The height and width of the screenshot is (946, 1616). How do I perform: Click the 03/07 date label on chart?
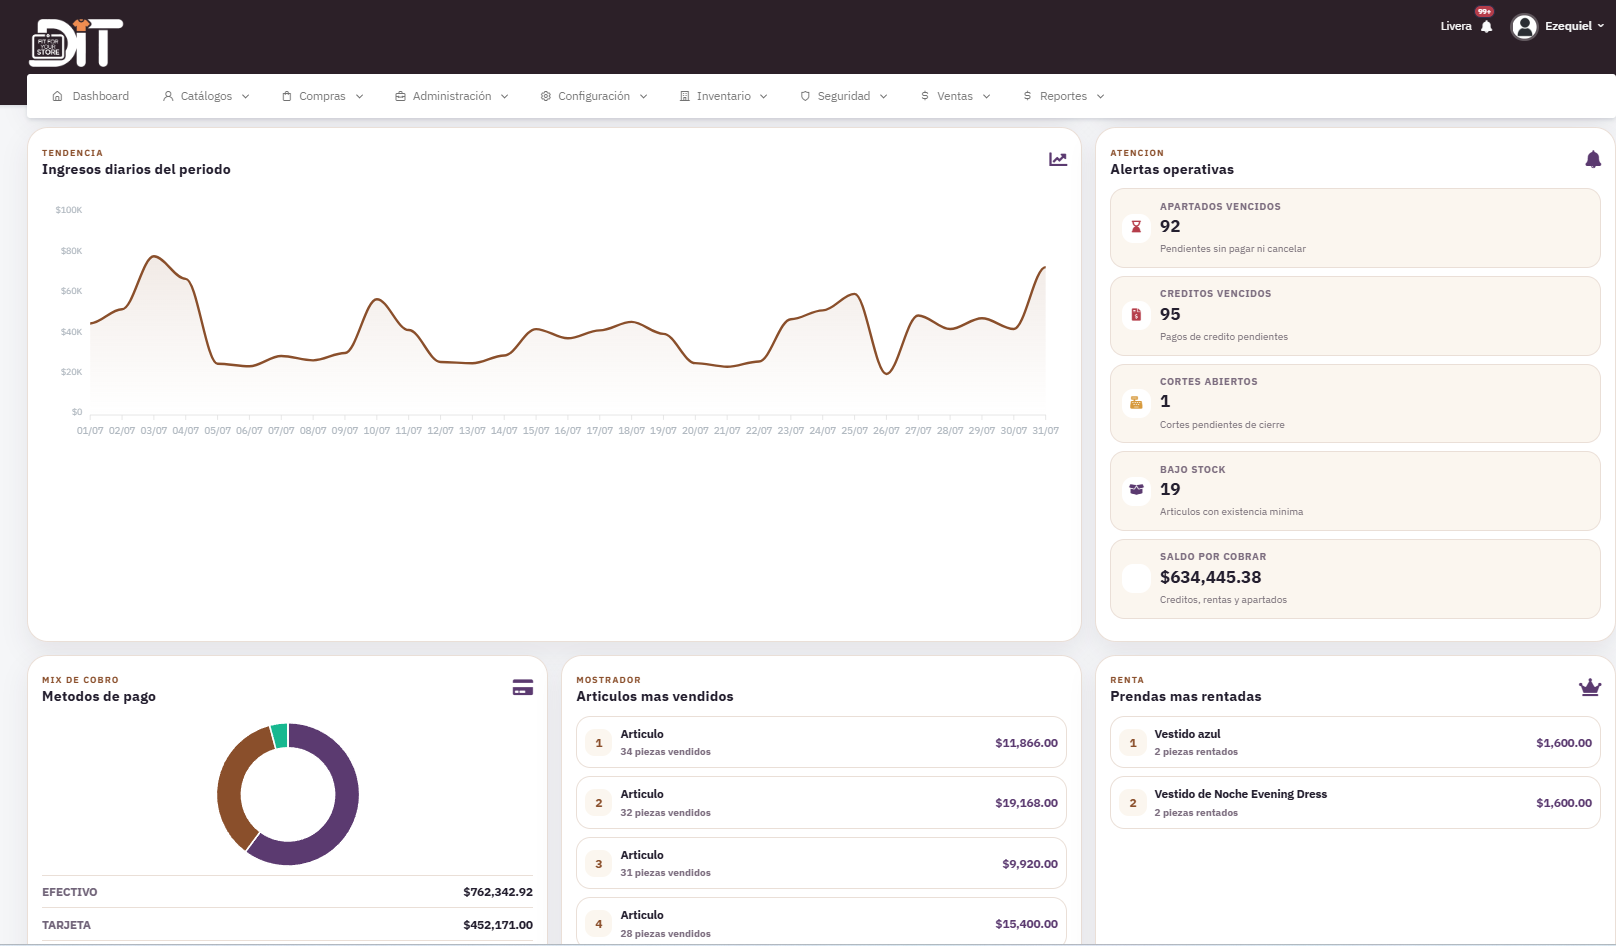[154, 431]
